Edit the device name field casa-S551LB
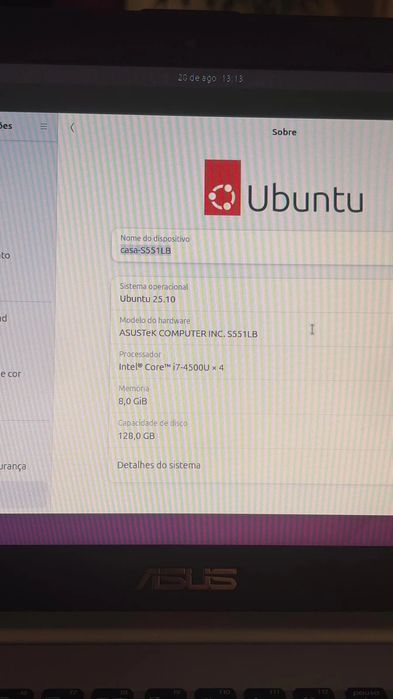The height and width of the screenshot is (699, 393). [x=252, y=247]
